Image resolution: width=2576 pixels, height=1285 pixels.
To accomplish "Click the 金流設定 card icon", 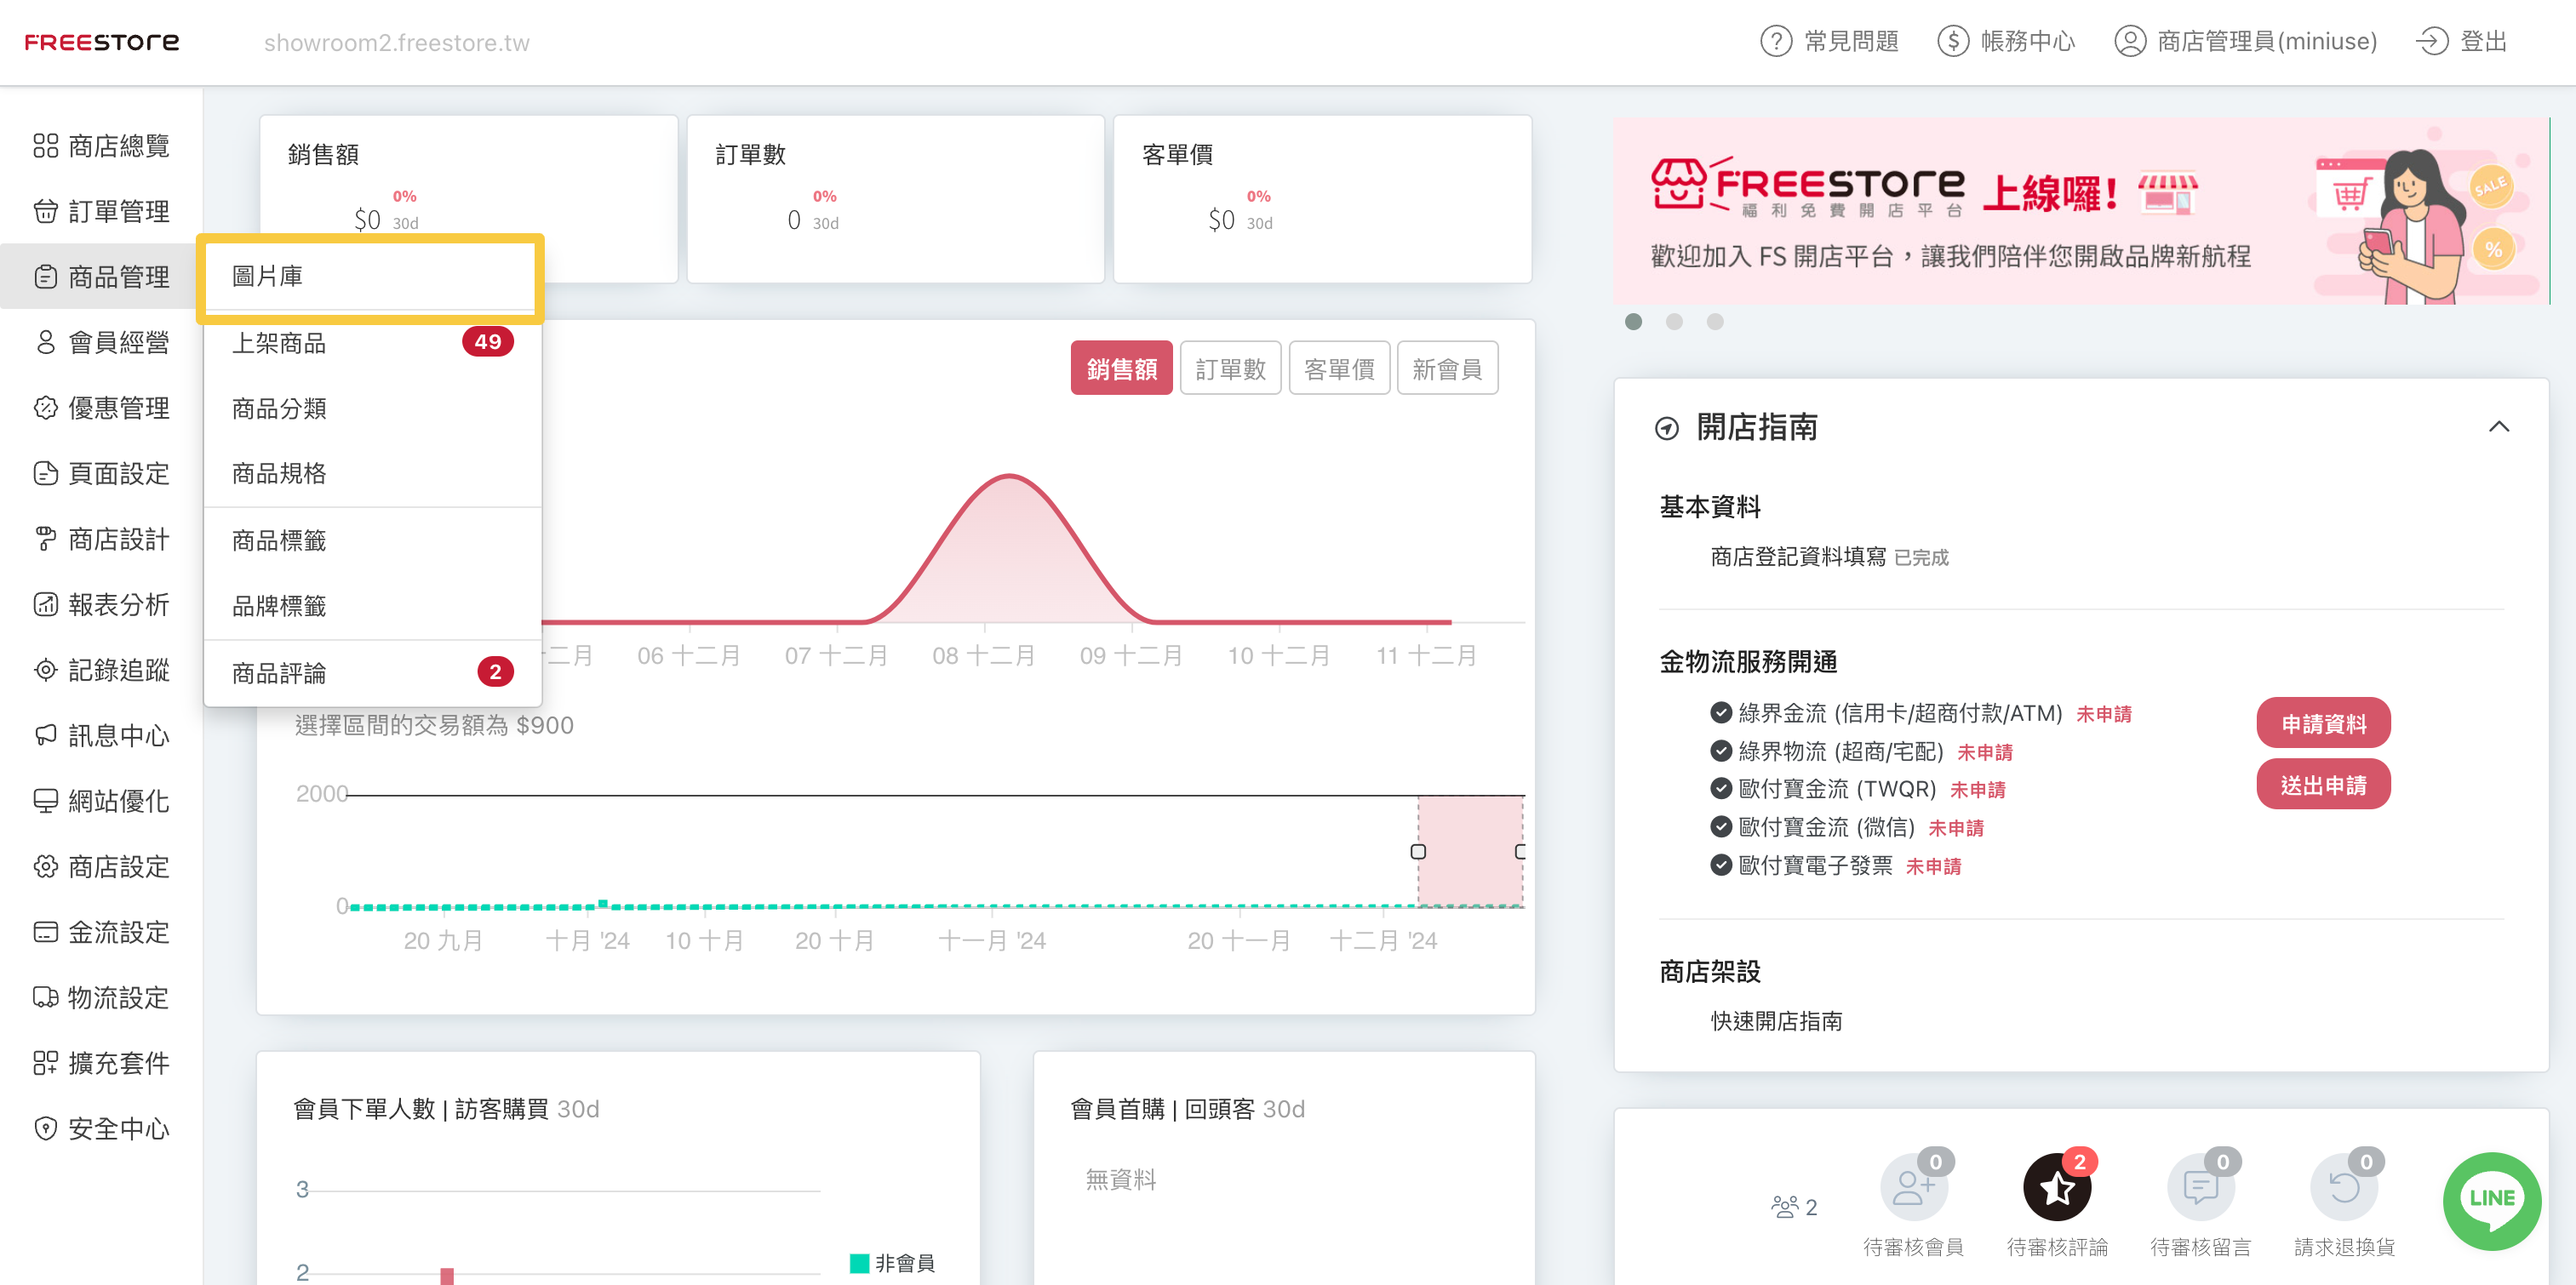I will tap(45, 932).
